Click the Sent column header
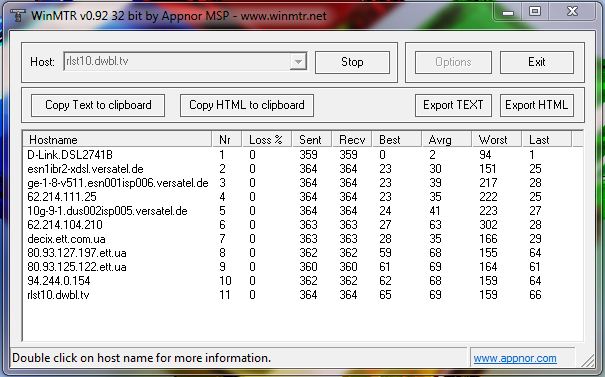This screenshot has height=377, width=605. click(x=312, y=139)
